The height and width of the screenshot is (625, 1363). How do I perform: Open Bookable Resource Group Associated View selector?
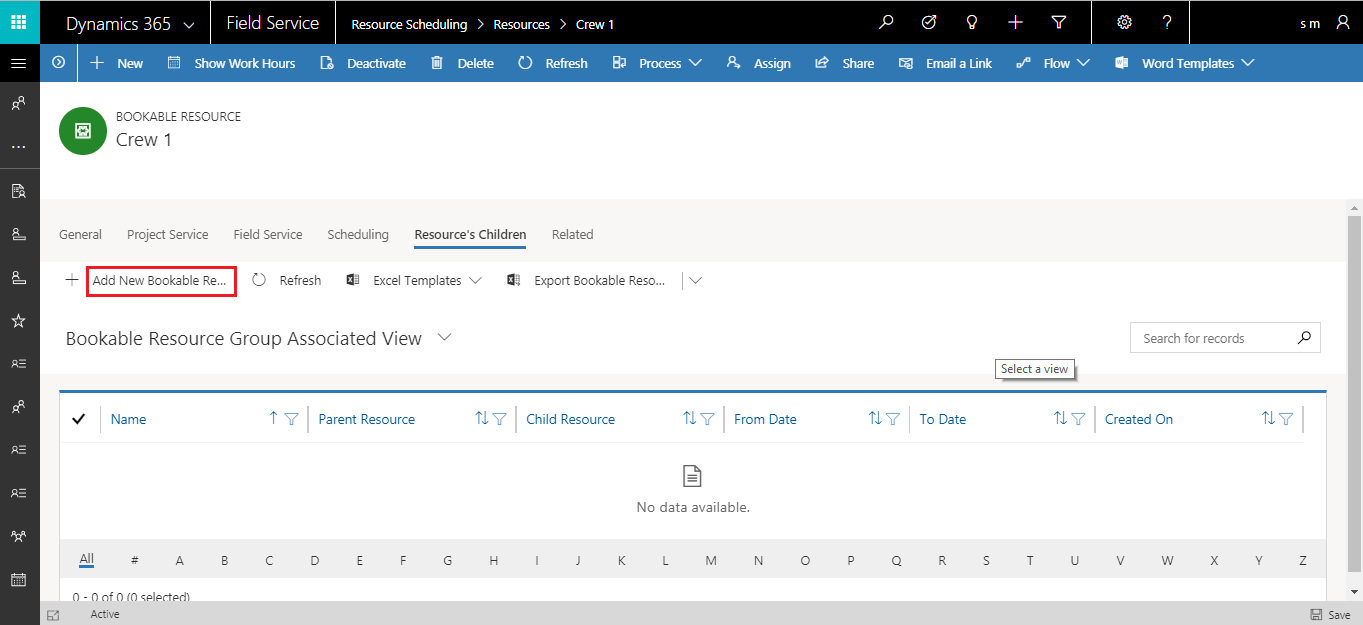[445, 338]
